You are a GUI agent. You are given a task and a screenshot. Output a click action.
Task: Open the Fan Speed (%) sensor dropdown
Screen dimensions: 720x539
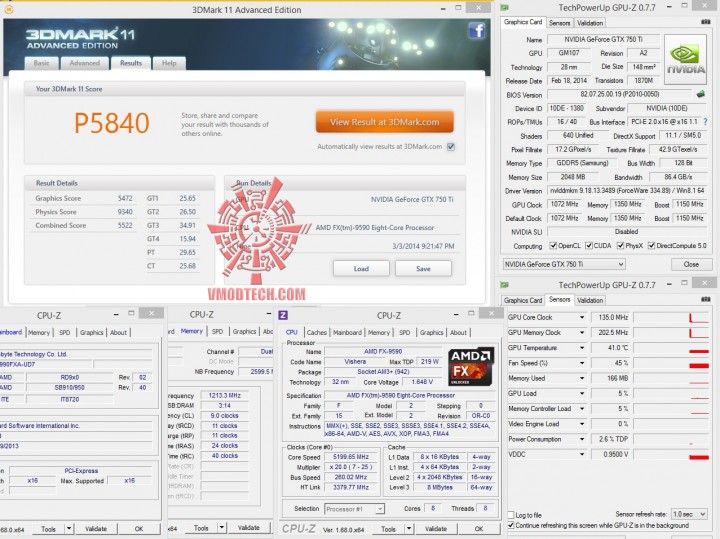click(582, 363)
